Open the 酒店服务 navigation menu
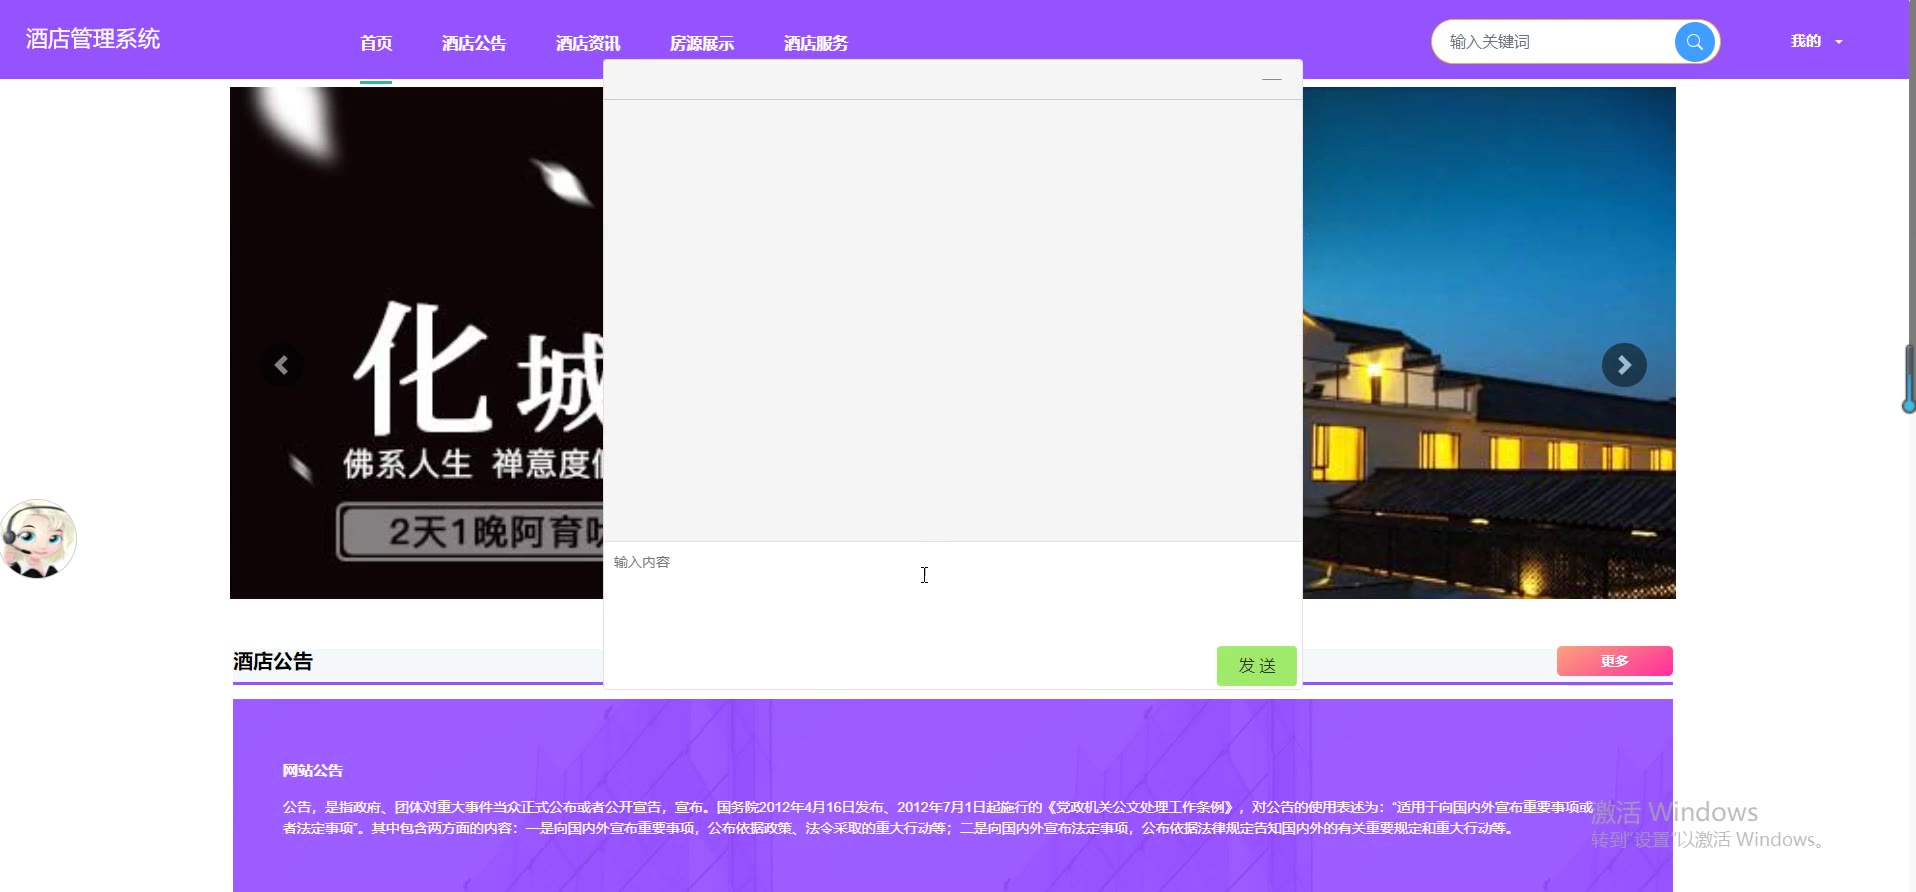Viewport: 1916px width, 892px height. coord(816,43)
